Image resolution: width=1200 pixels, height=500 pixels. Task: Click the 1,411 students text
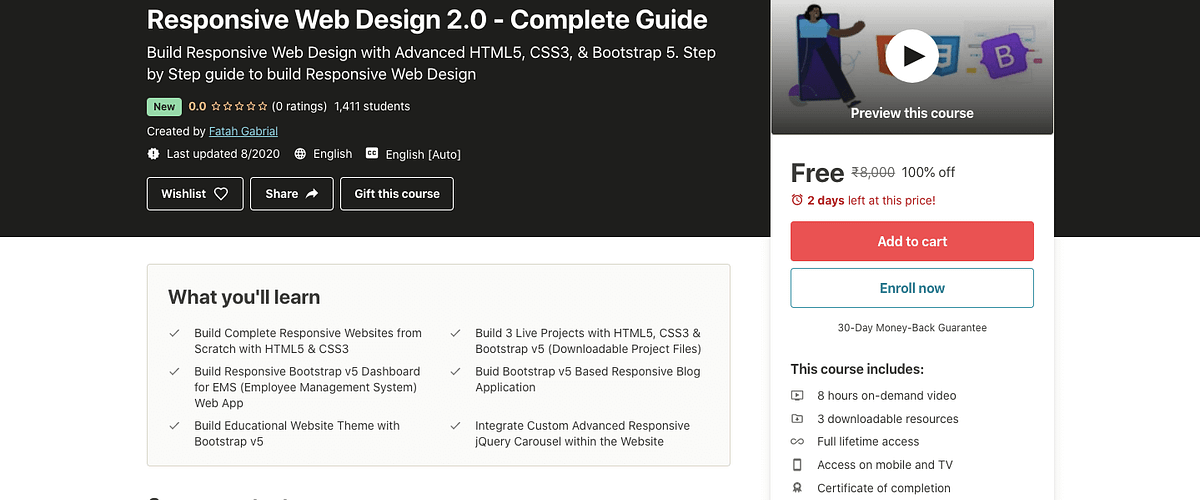click(372, 106)
